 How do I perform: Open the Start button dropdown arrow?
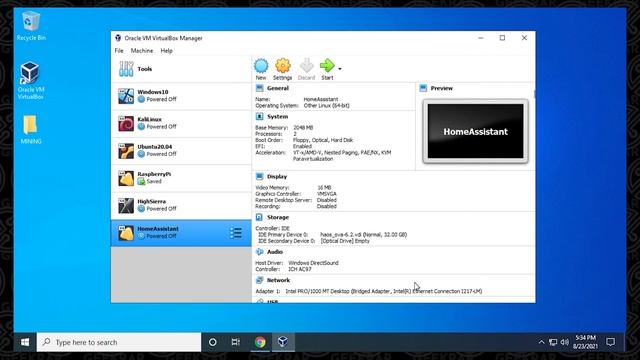point(340,69)
